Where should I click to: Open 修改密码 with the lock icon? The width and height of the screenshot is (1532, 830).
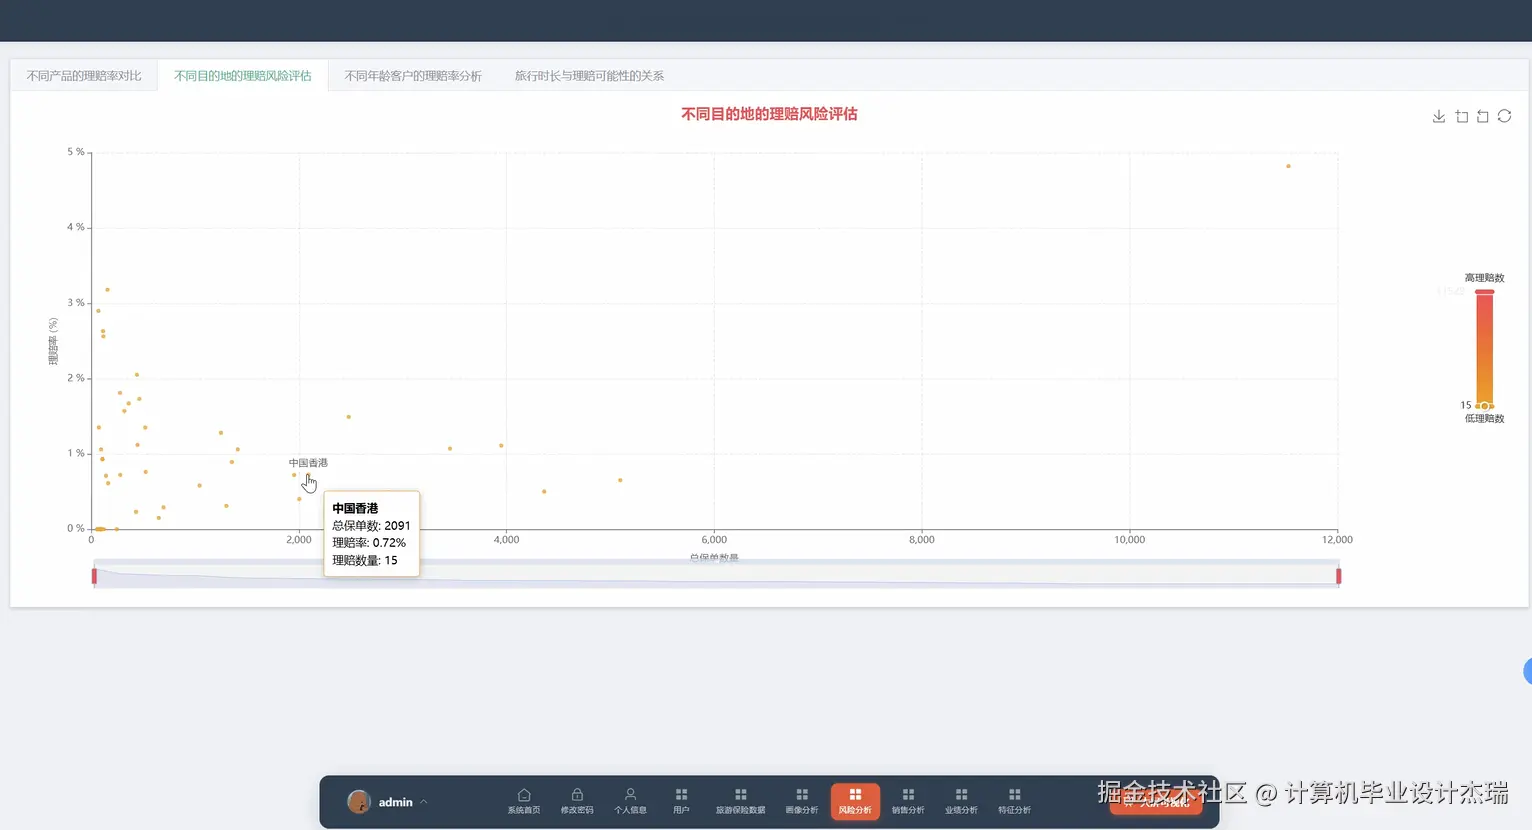(x=577, y=801)
